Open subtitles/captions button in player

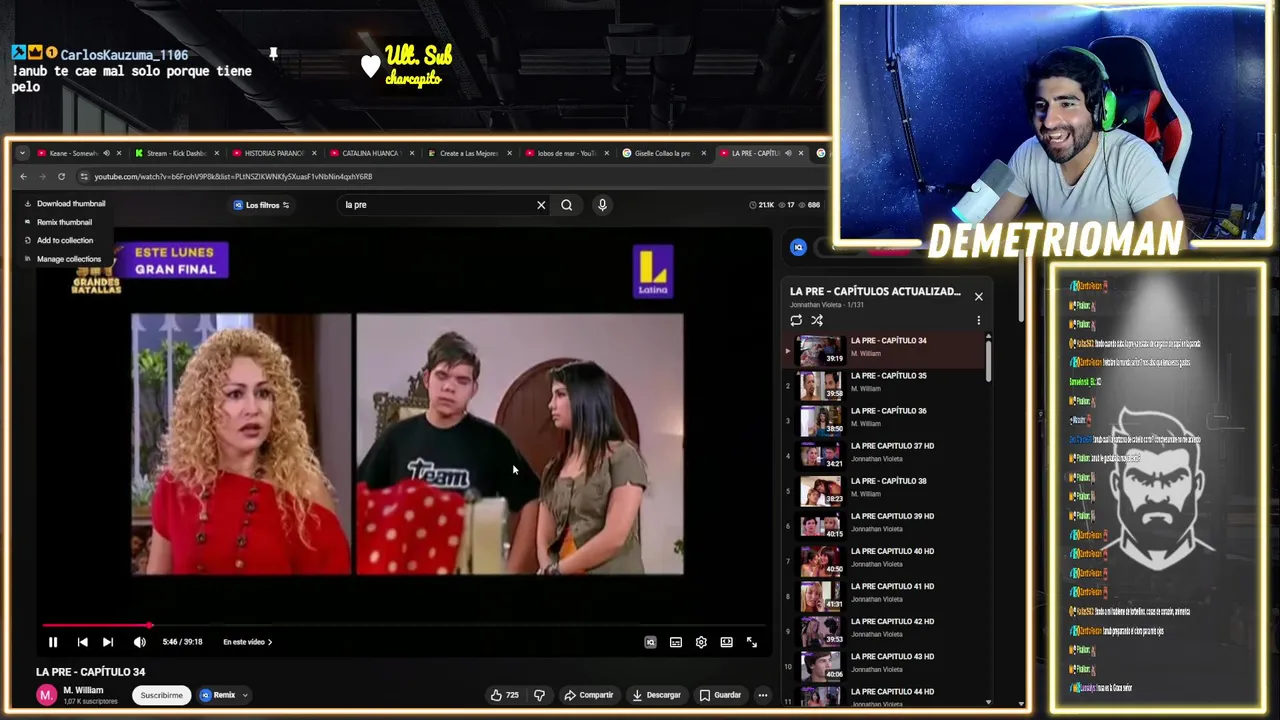(x=676, y=642)
